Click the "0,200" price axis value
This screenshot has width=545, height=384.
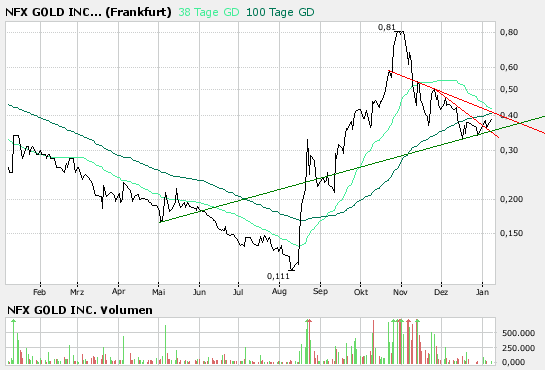coord(511,199)
